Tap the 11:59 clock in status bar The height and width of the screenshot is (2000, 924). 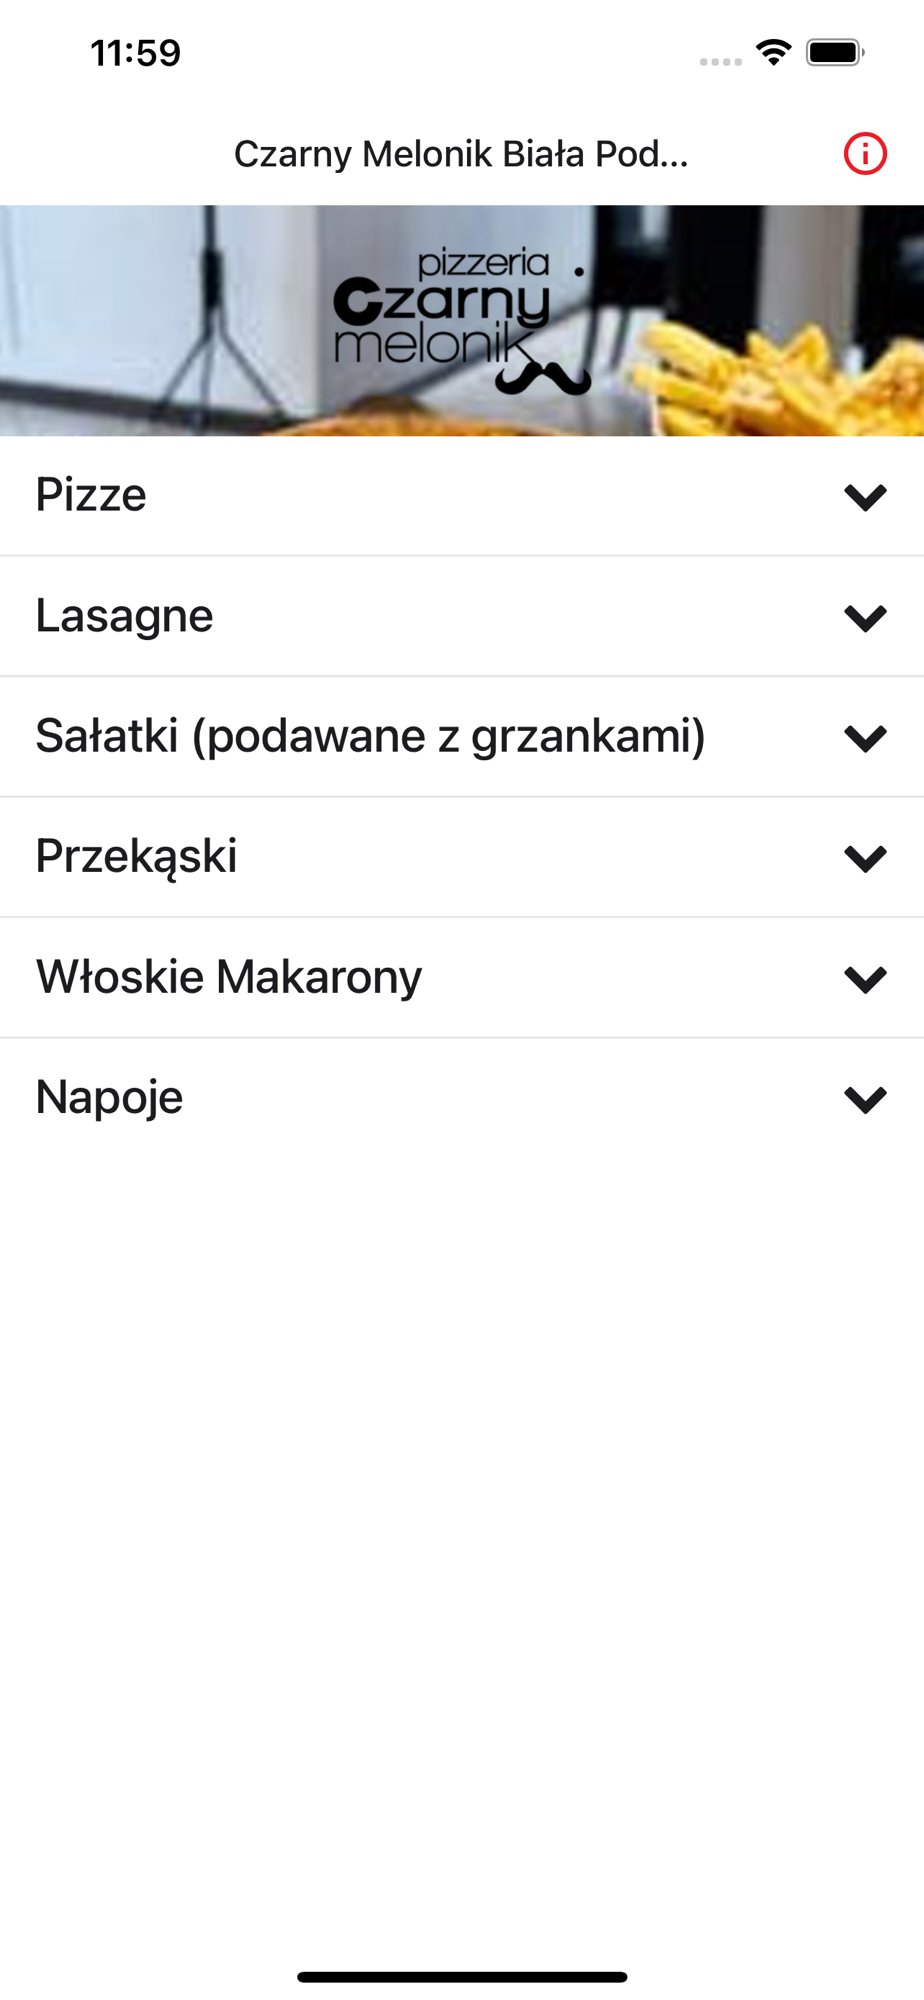(136, 53)
